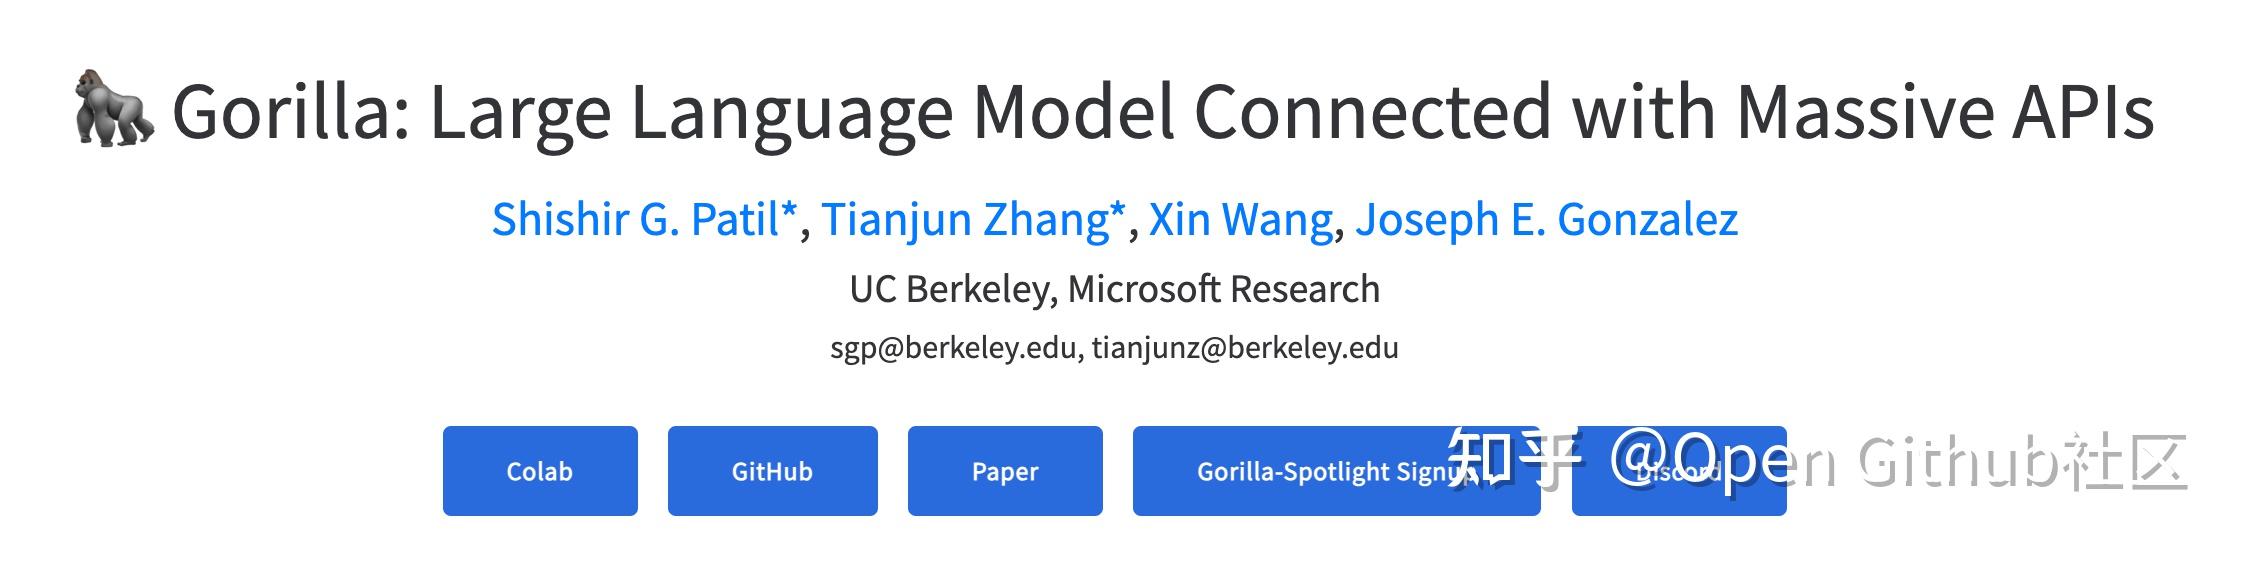2246x562 pixels.
Task: Click the gorilla emoji icon beside the title
Action: coord(114,108)
